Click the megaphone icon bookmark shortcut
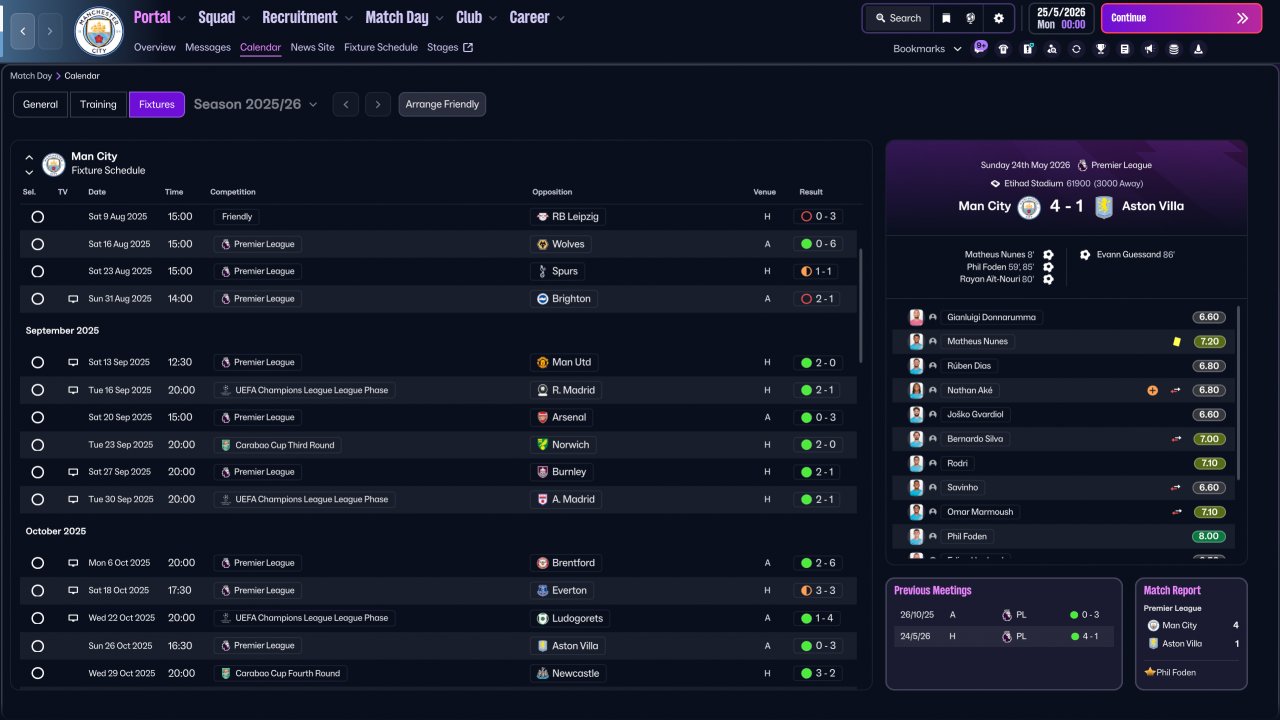 [1149, 49]
